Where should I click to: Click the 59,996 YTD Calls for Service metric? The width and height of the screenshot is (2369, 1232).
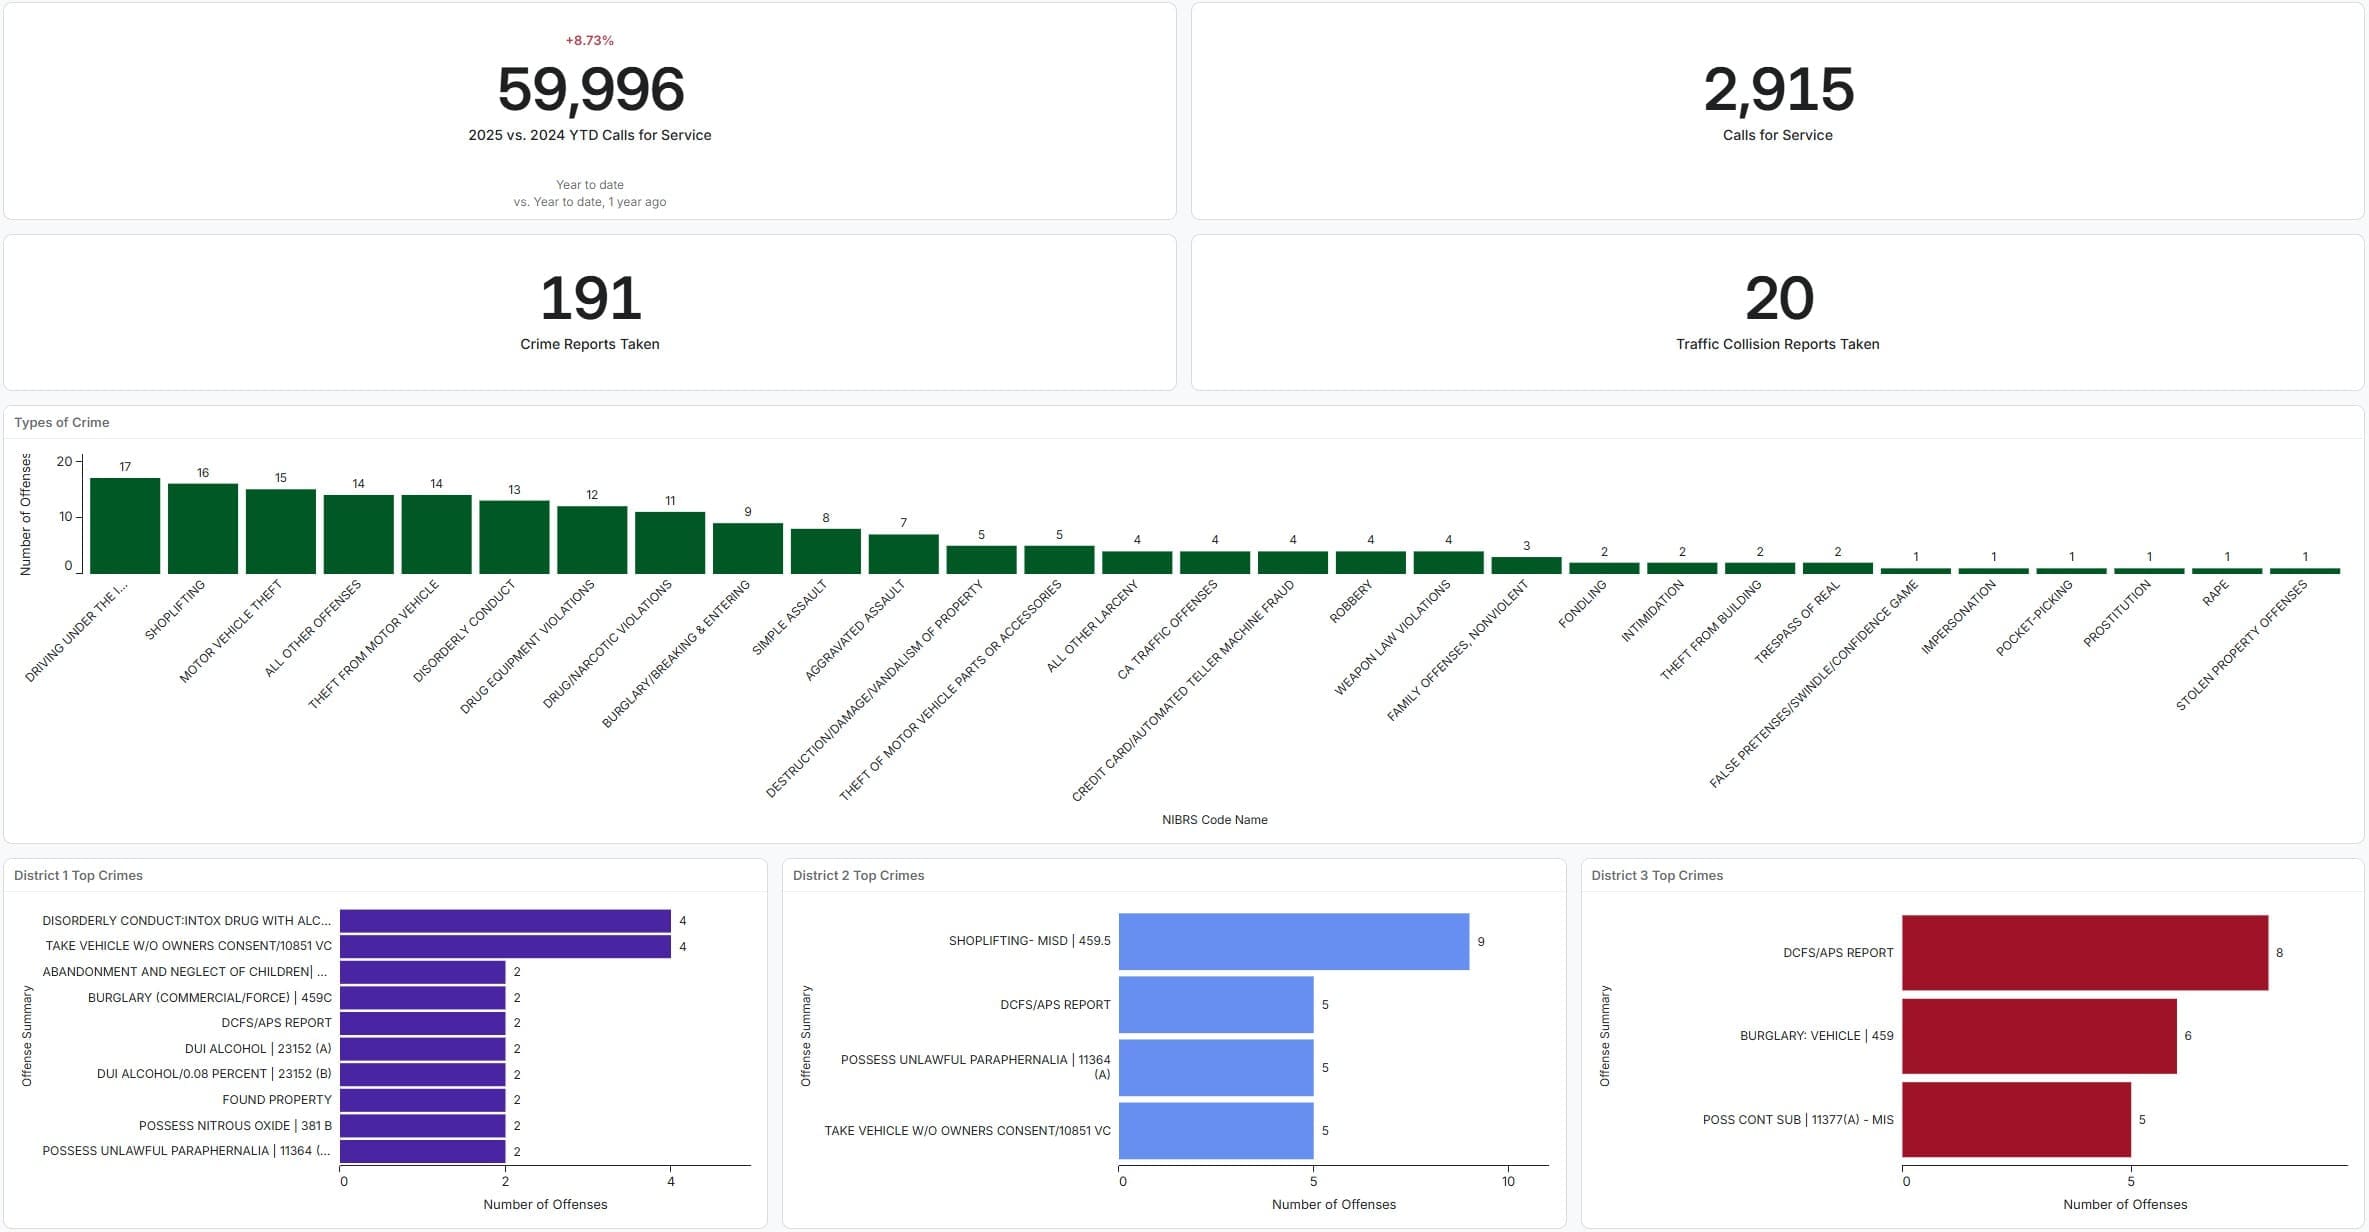pos(590,90)
